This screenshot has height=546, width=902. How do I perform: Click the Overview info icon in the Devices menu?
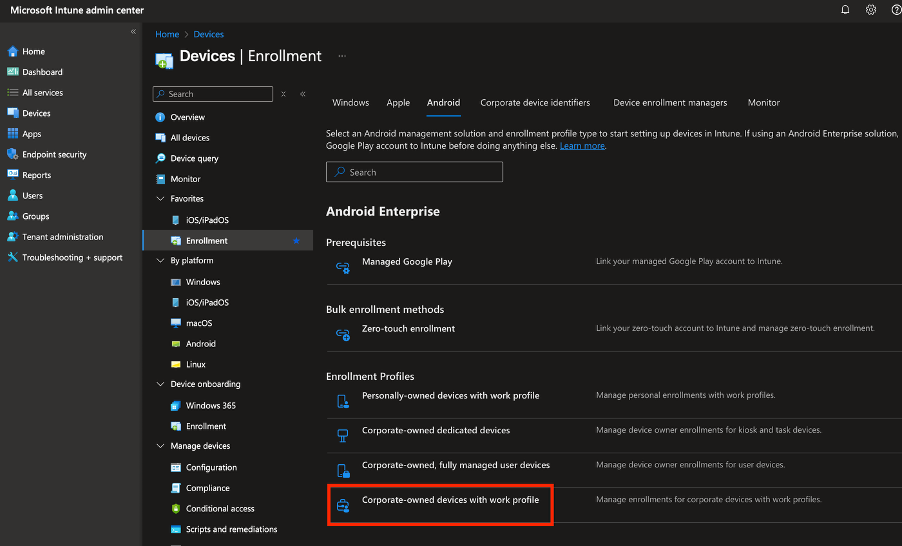(160, 117)
